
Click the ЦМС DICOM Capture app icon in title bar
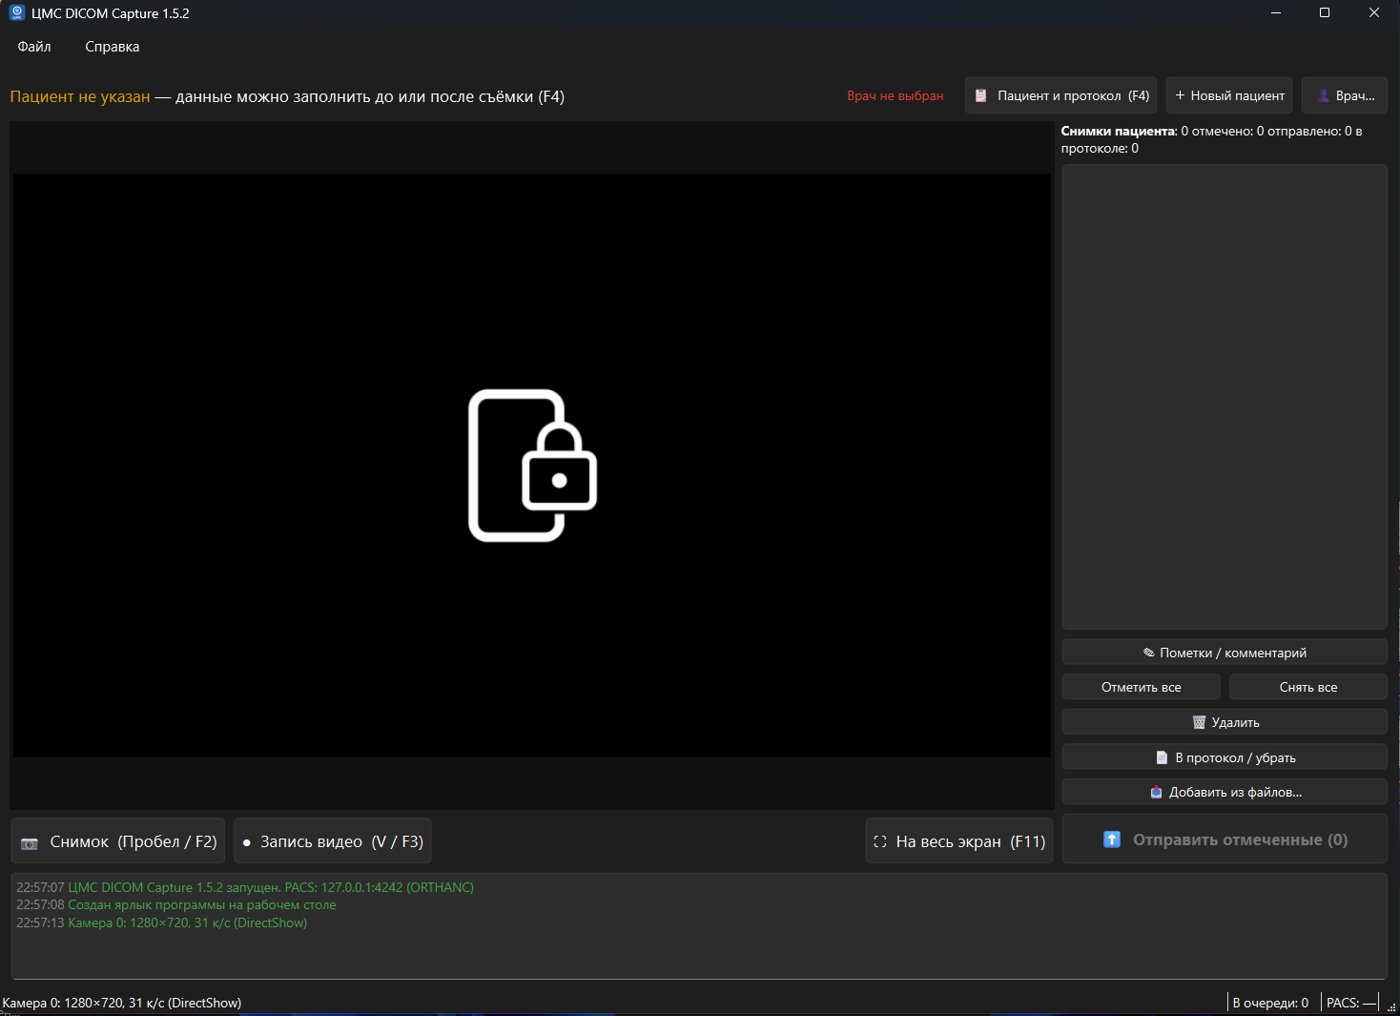click(x=17, y=13)
